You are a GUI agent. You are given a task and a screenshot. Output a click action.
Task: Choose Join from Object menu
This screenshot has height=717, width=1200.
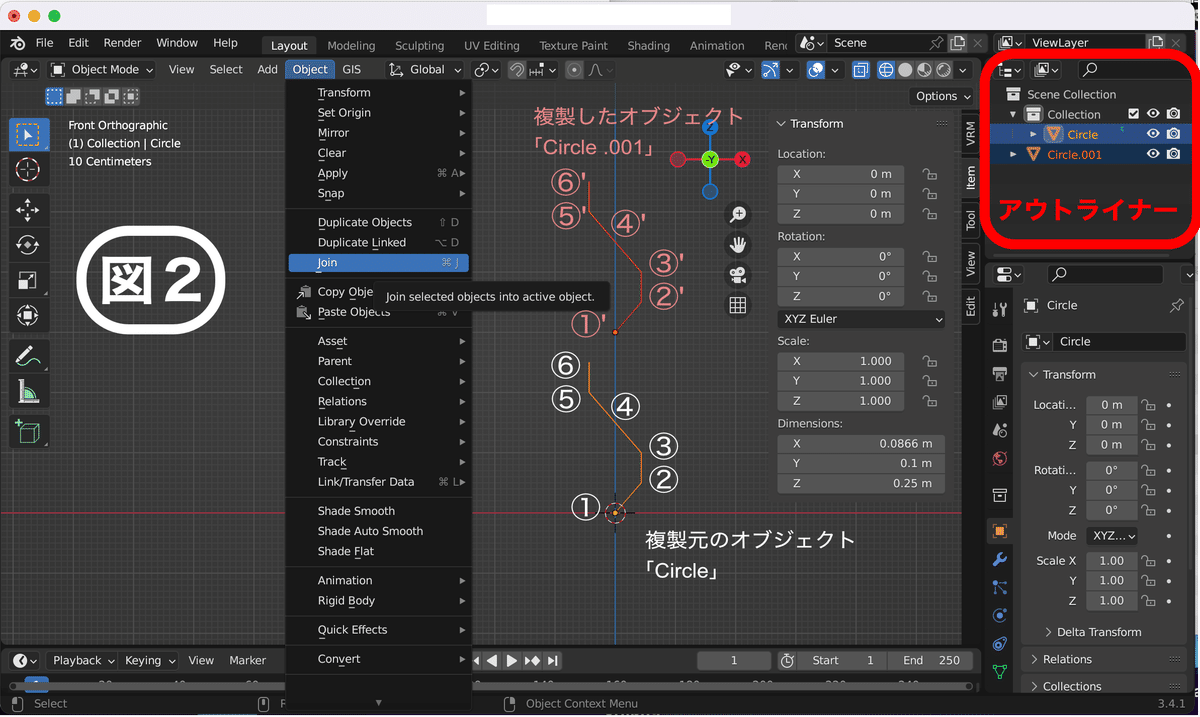click(378, 263)
